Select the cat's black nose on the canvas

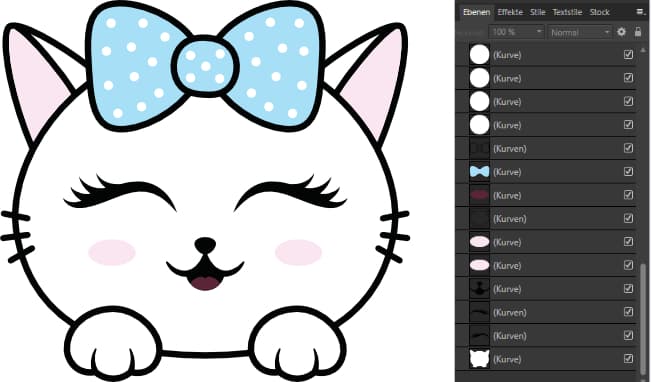coord(205,245)
